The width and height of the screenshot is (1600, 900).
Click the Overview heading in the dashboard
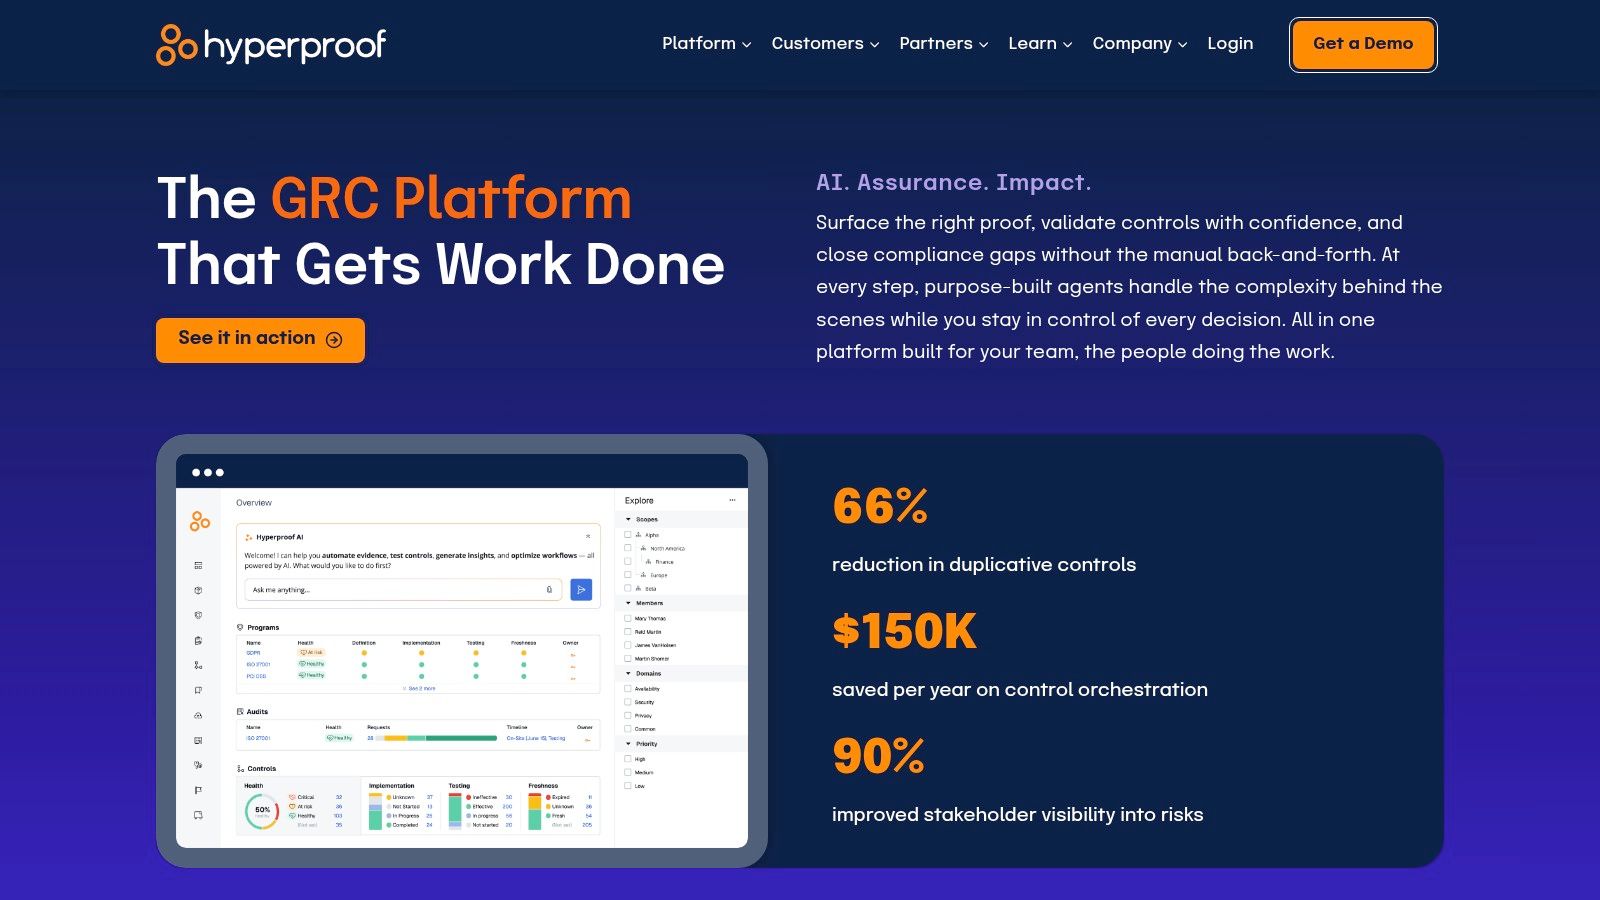tap(254, 503)
